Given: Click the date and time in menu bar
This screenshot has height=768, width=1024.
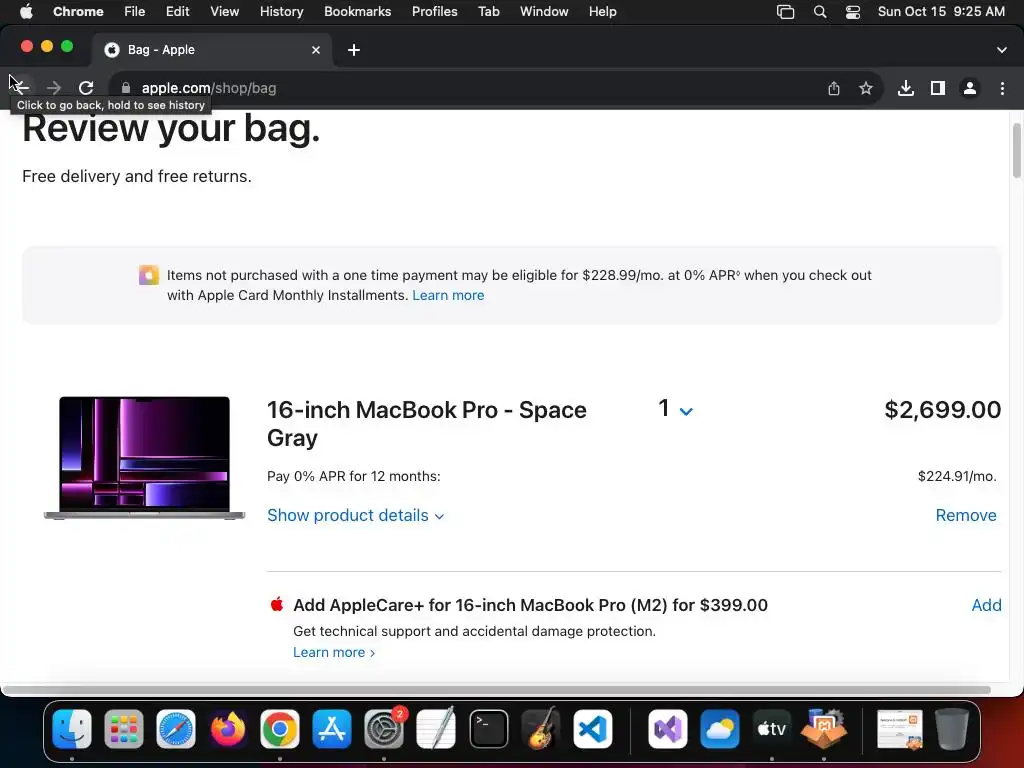Looking at the screenshot, I should pyautogui.click(x=941, y=11).
